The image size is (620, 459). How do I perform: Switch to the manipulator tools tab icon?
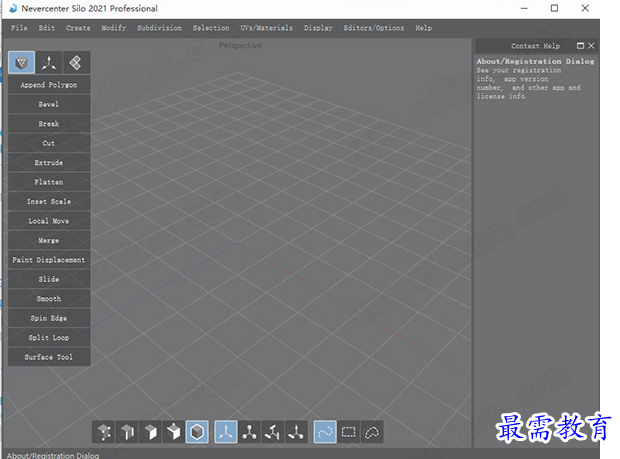pos(49,62)
